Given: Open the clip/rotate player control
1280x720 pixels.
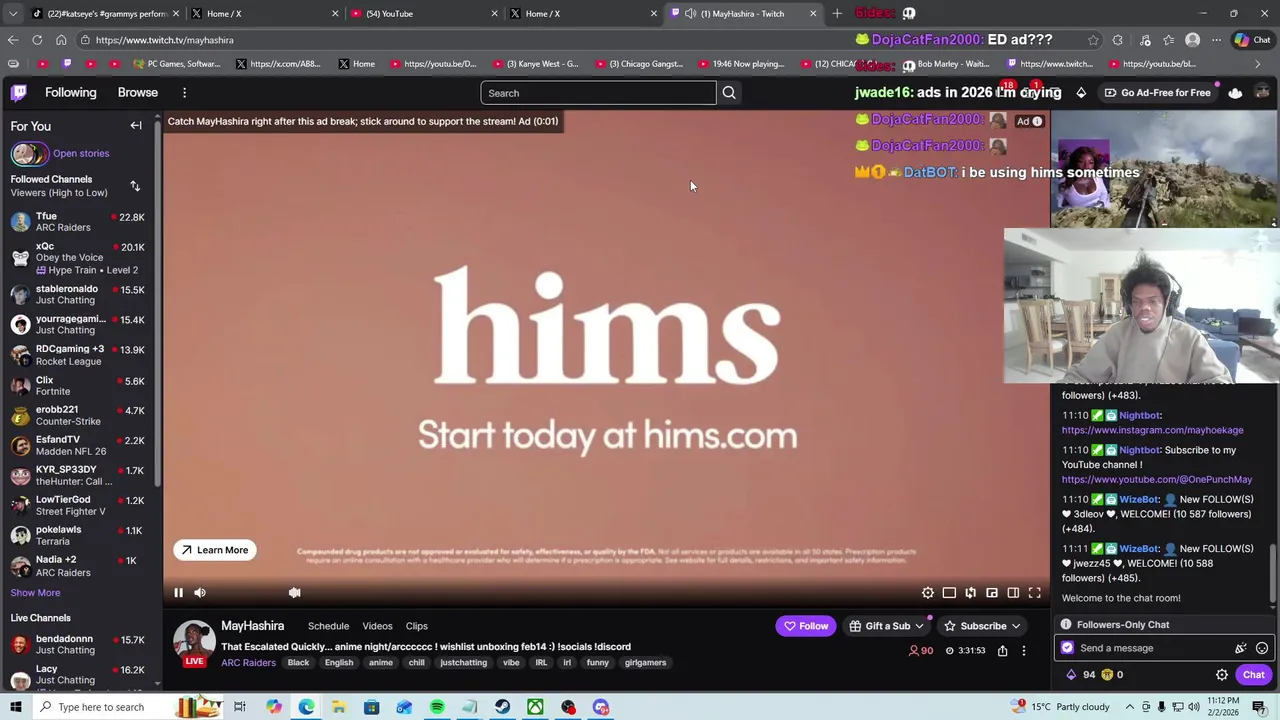Looking at the screenshot, I should [x=970, y=593].
